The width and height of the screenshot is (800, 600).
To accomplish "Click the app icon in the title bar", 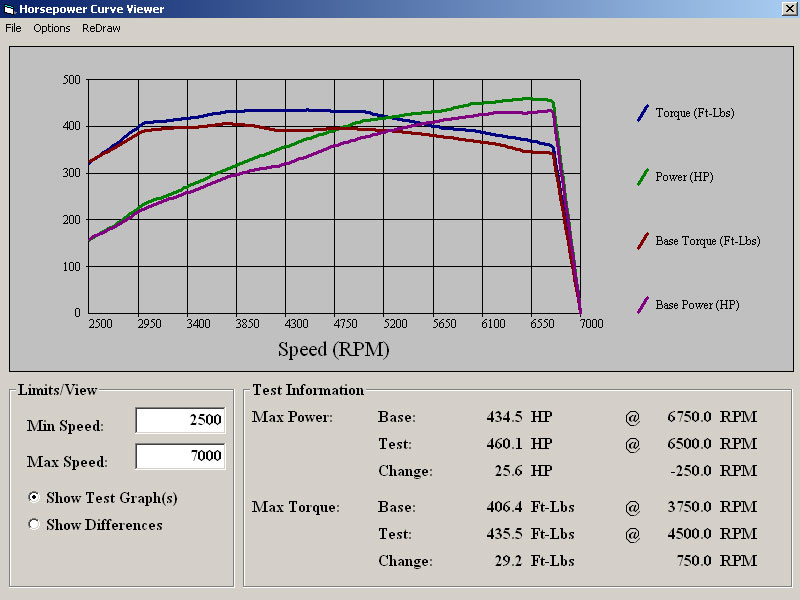I will pyautogui.click(x=9, y=9).
